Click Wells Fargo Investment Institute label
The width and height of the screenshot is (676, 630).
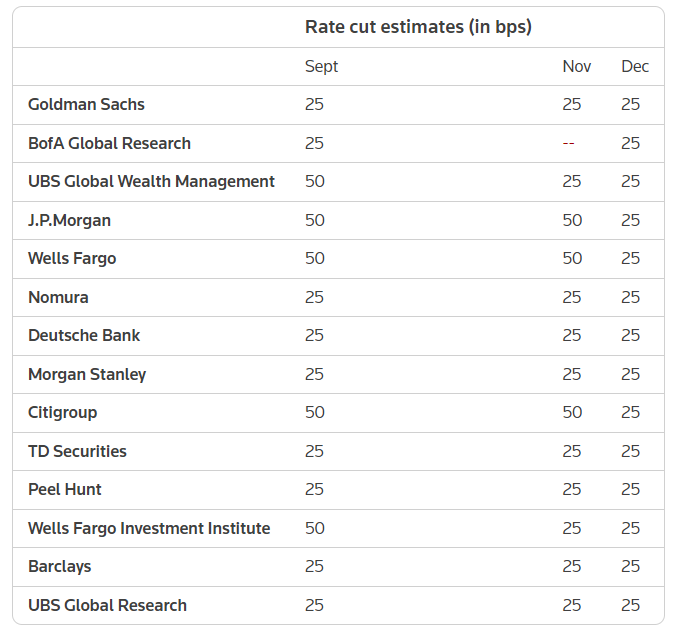149,528
